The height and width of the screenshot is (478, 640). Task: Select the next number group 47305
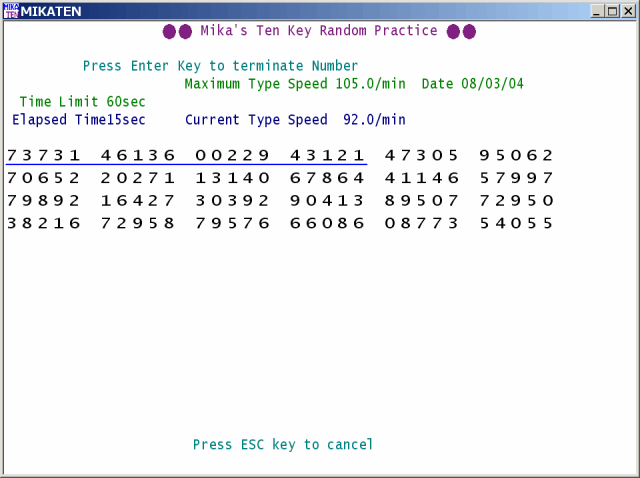click(421, 155)
